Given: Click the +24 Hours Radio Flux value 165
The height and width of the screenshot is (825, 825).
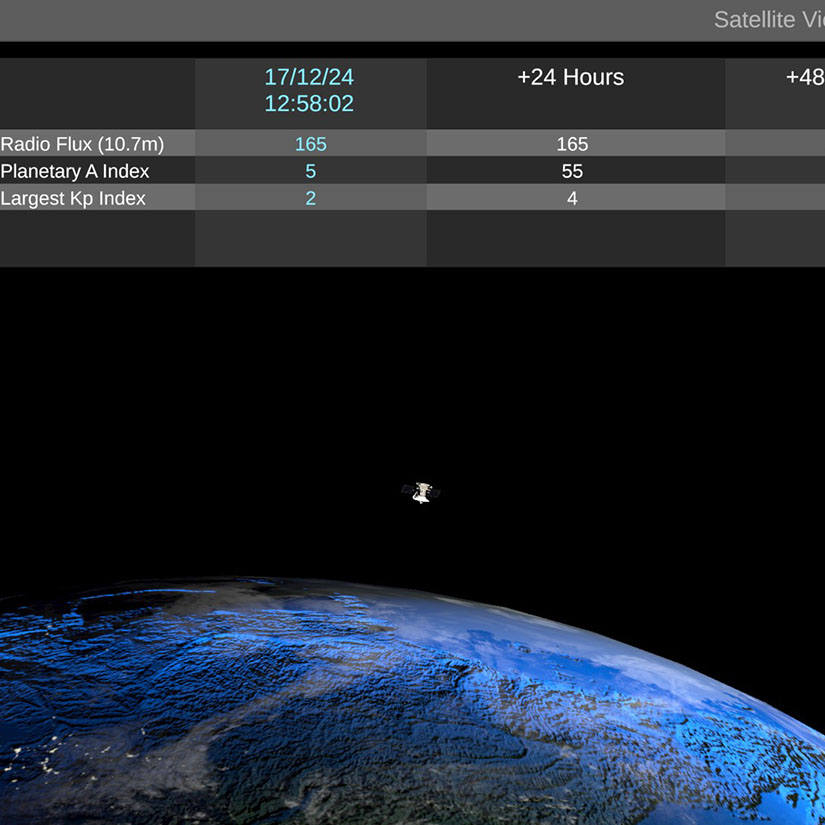Looking at the screenshot, I should (x=571, y=143).
